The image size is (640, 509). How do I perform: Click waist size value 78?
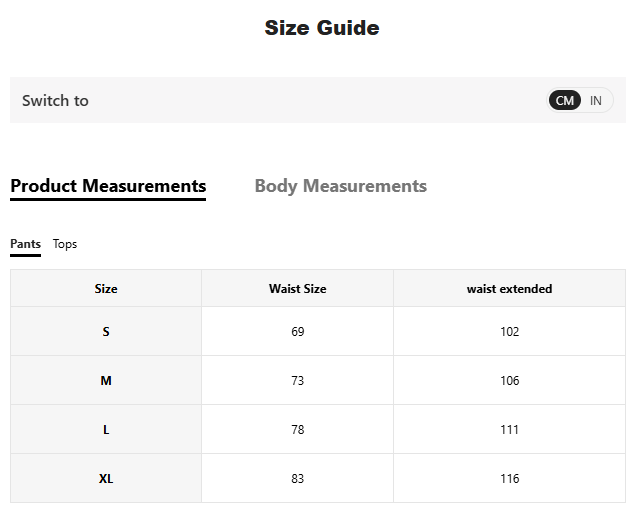coord(297,430)
